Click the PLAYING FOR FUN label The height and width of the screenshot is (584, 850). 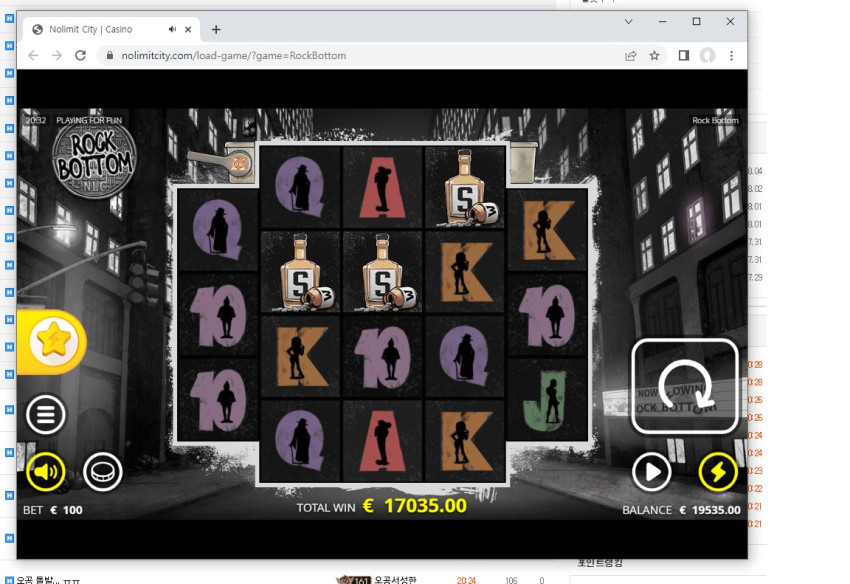(89, 120)
